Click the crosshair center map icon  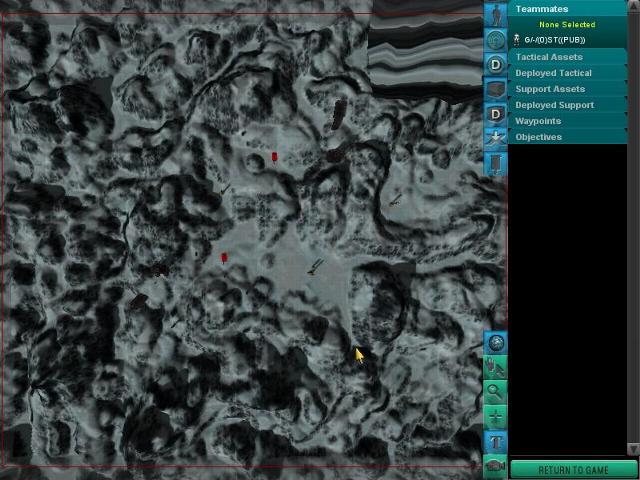coord(496,417)
